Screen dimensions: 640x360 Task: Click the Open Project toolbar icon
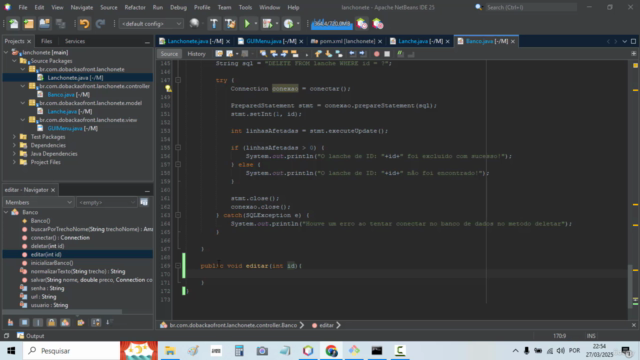pos(44,24)
